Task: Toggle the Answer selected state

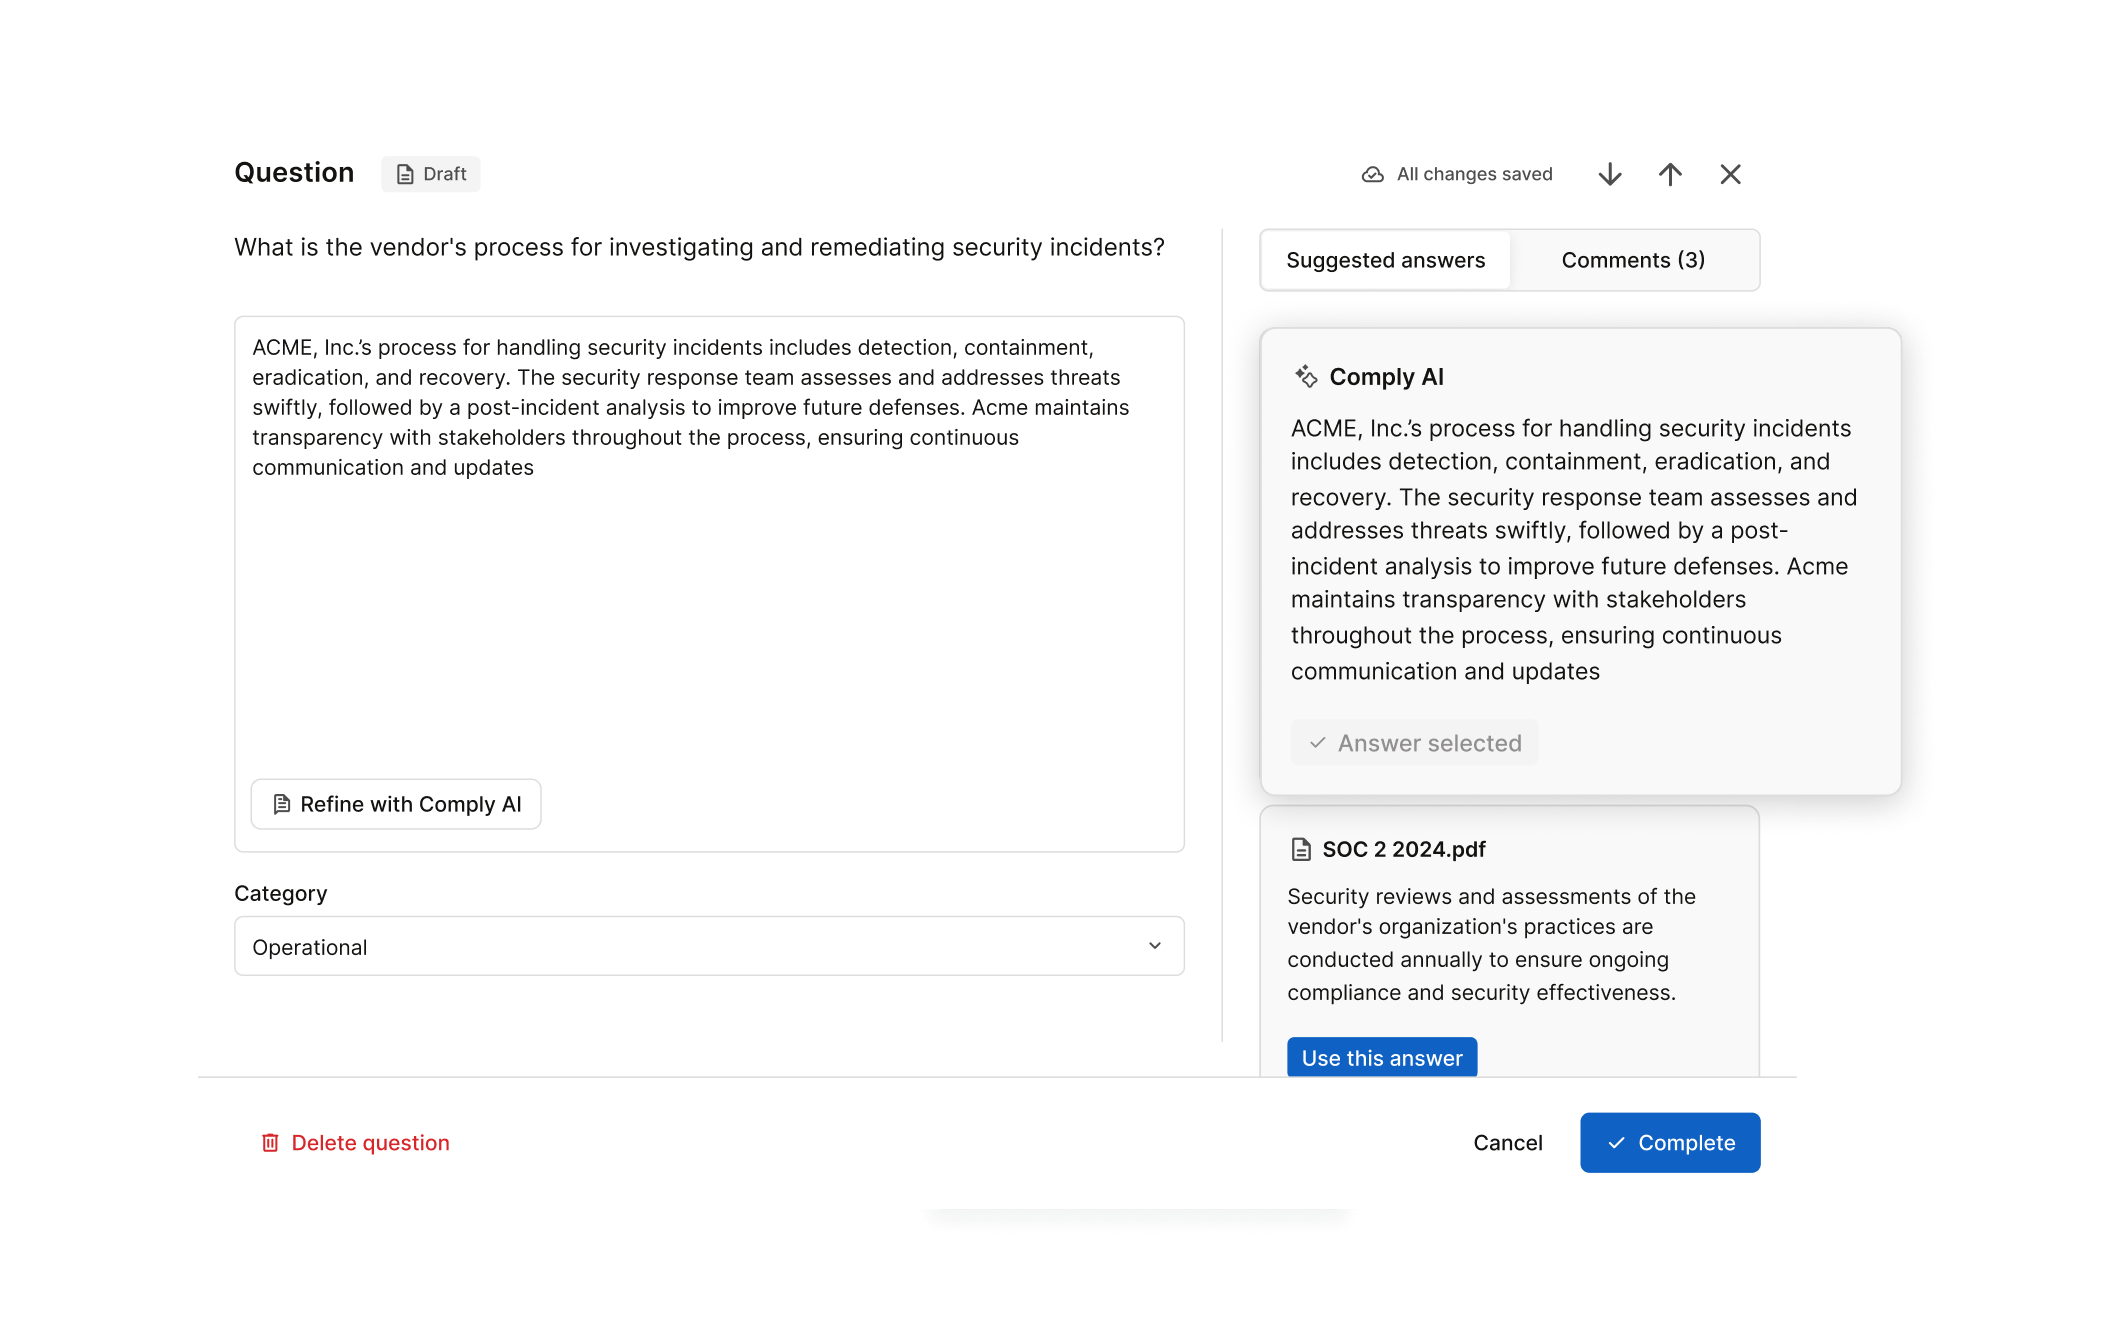Action: (1414, 742)
